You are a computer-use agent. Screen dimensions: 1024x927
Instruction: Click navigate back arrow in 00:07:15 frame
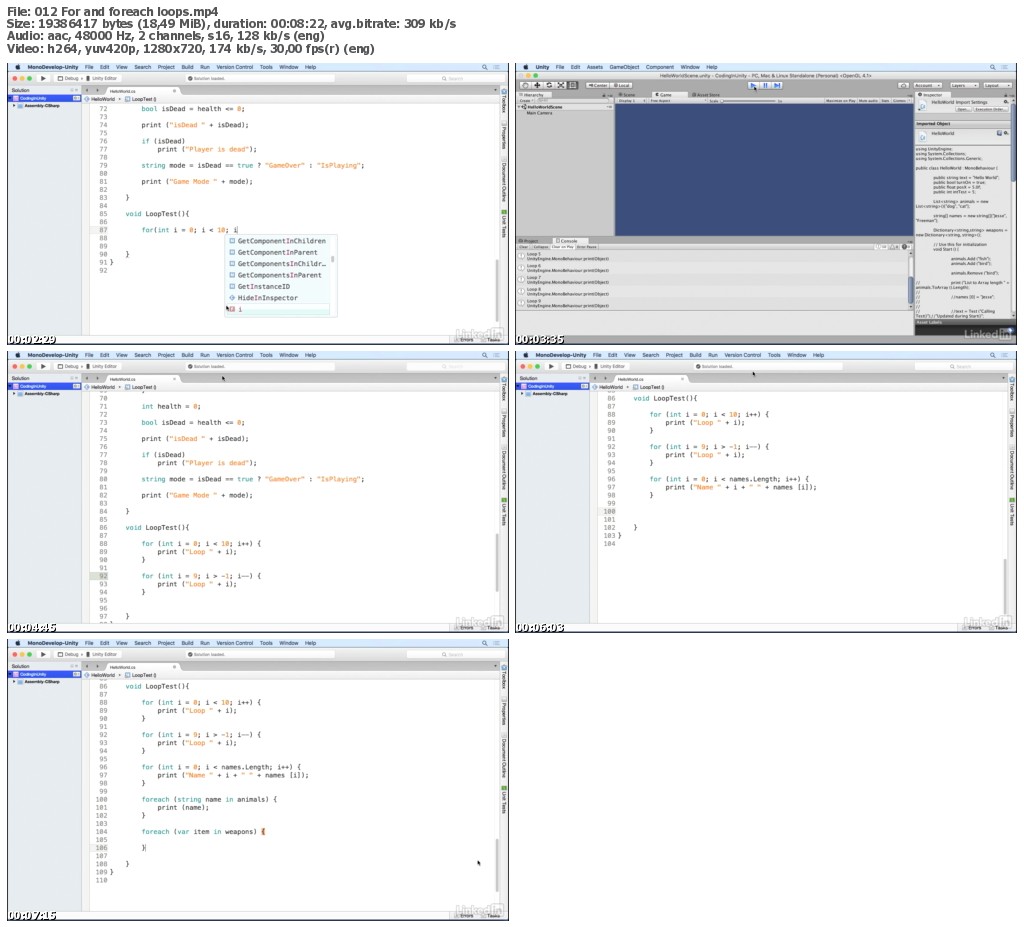88,667
